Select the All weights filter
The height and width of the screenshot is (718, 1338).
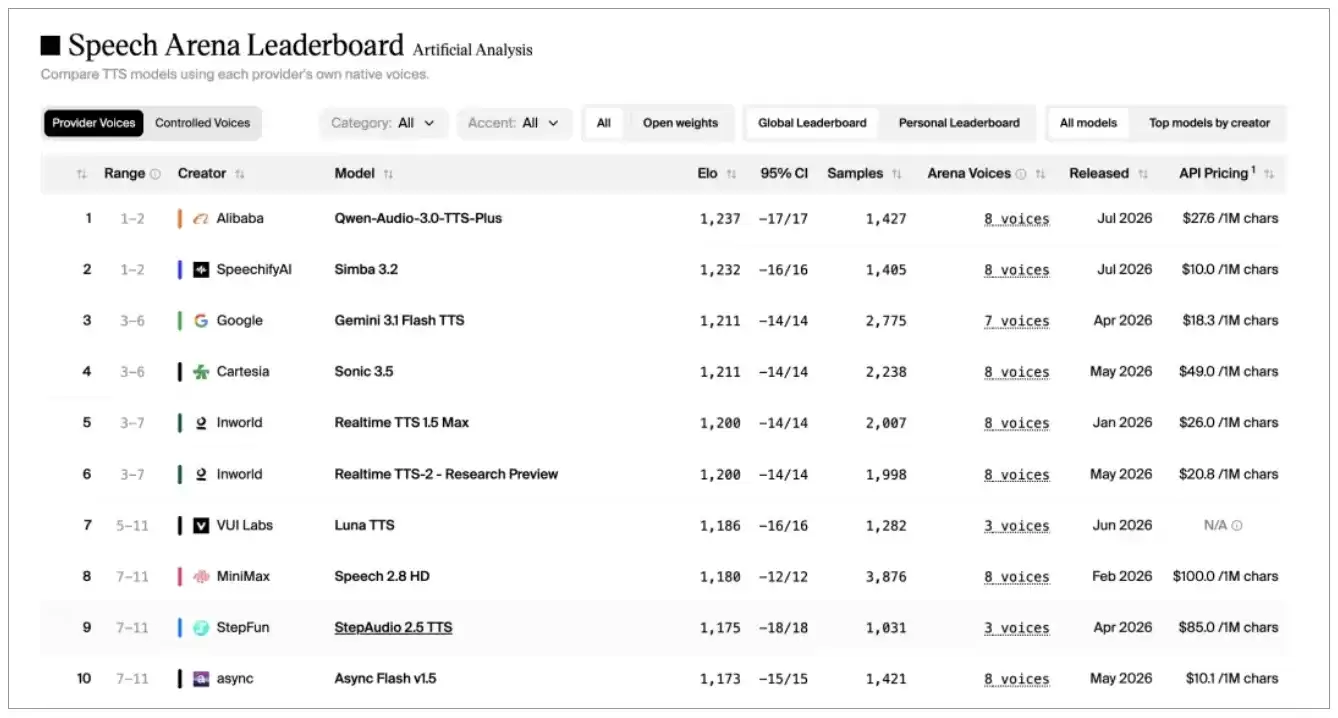[x=604, y=123]
